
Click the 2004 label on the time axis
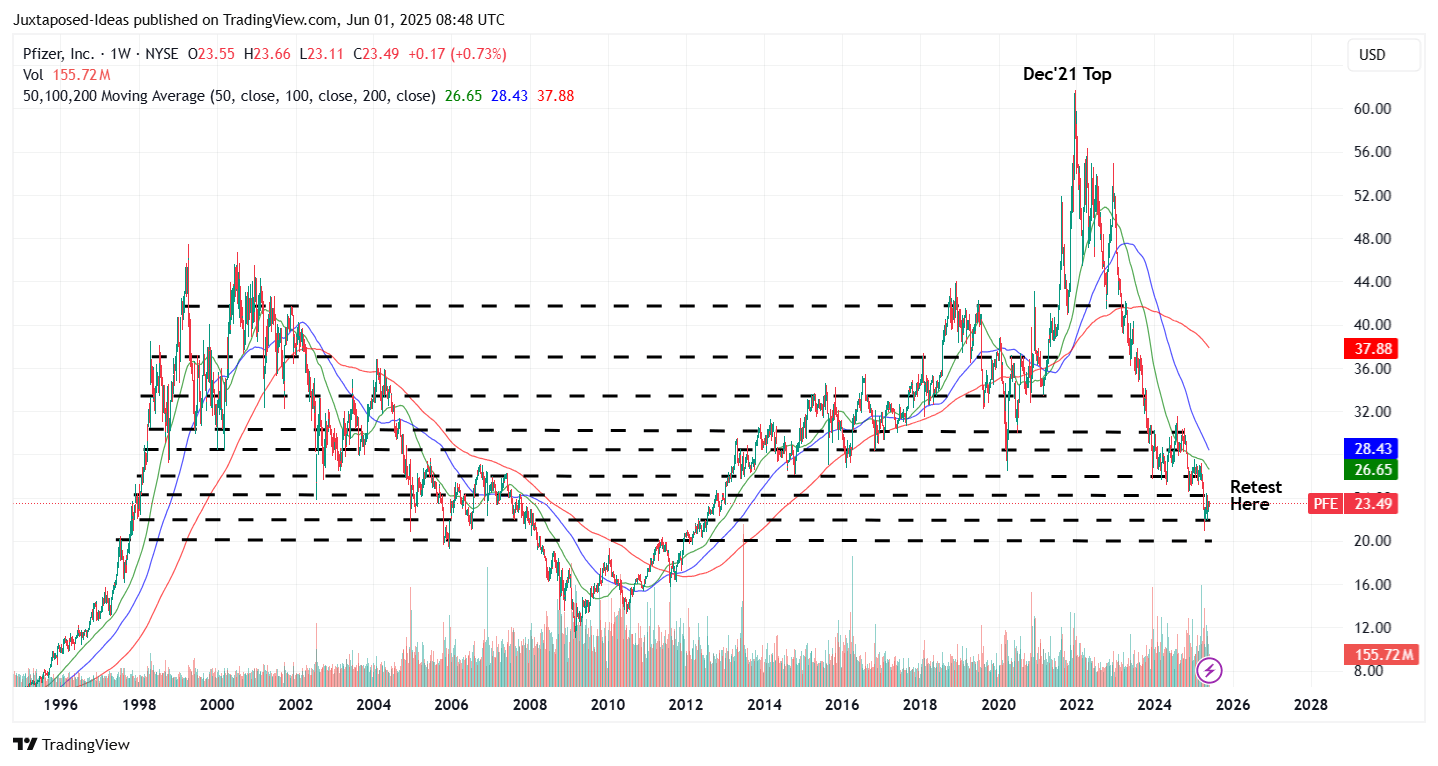tap(374, 705)
